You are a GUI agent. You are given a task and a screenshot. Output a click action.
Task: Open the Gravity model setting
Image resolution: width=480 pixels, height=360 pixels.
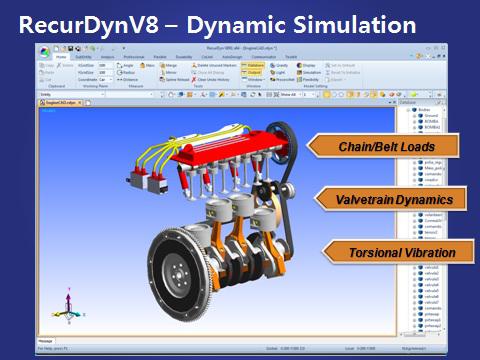279,65
